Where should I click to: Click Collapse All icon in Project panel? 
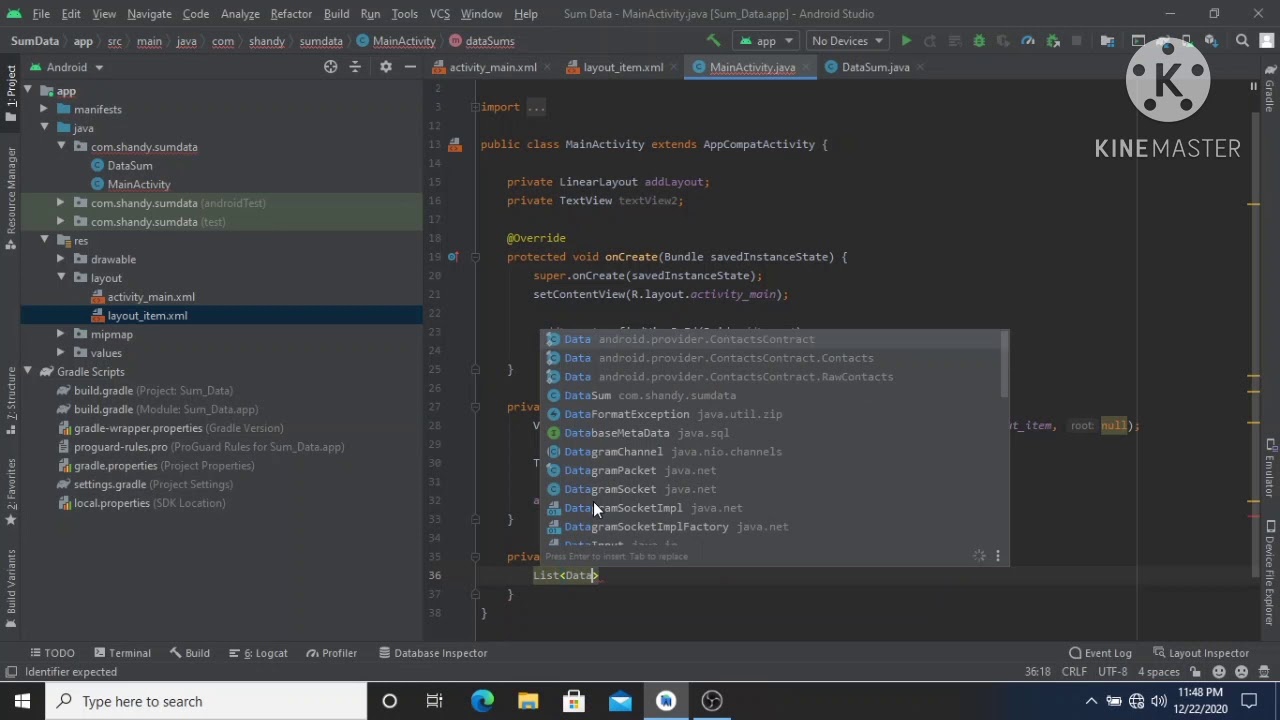(x=355, y=67)
